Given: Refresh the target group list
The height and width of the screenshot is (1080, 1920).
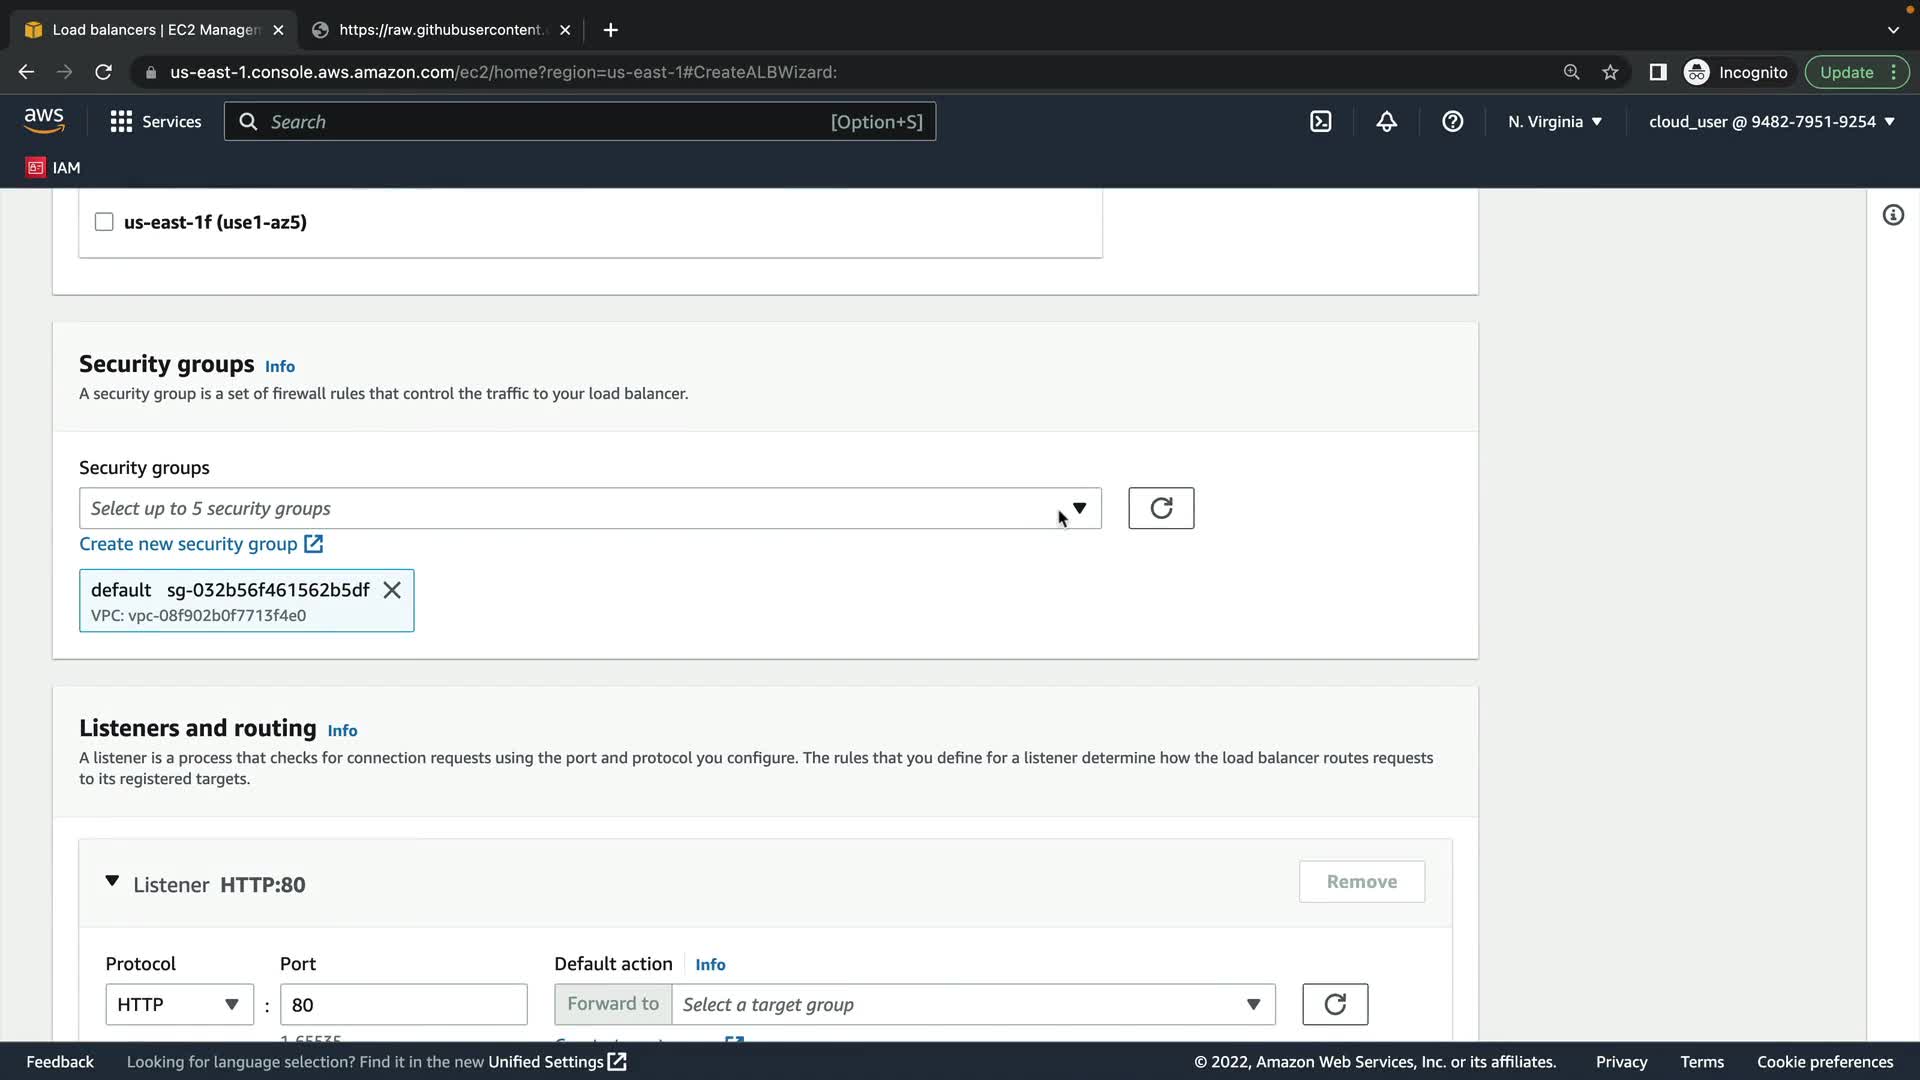Looking at the screenshot, I should [x=1334, y=1004].
